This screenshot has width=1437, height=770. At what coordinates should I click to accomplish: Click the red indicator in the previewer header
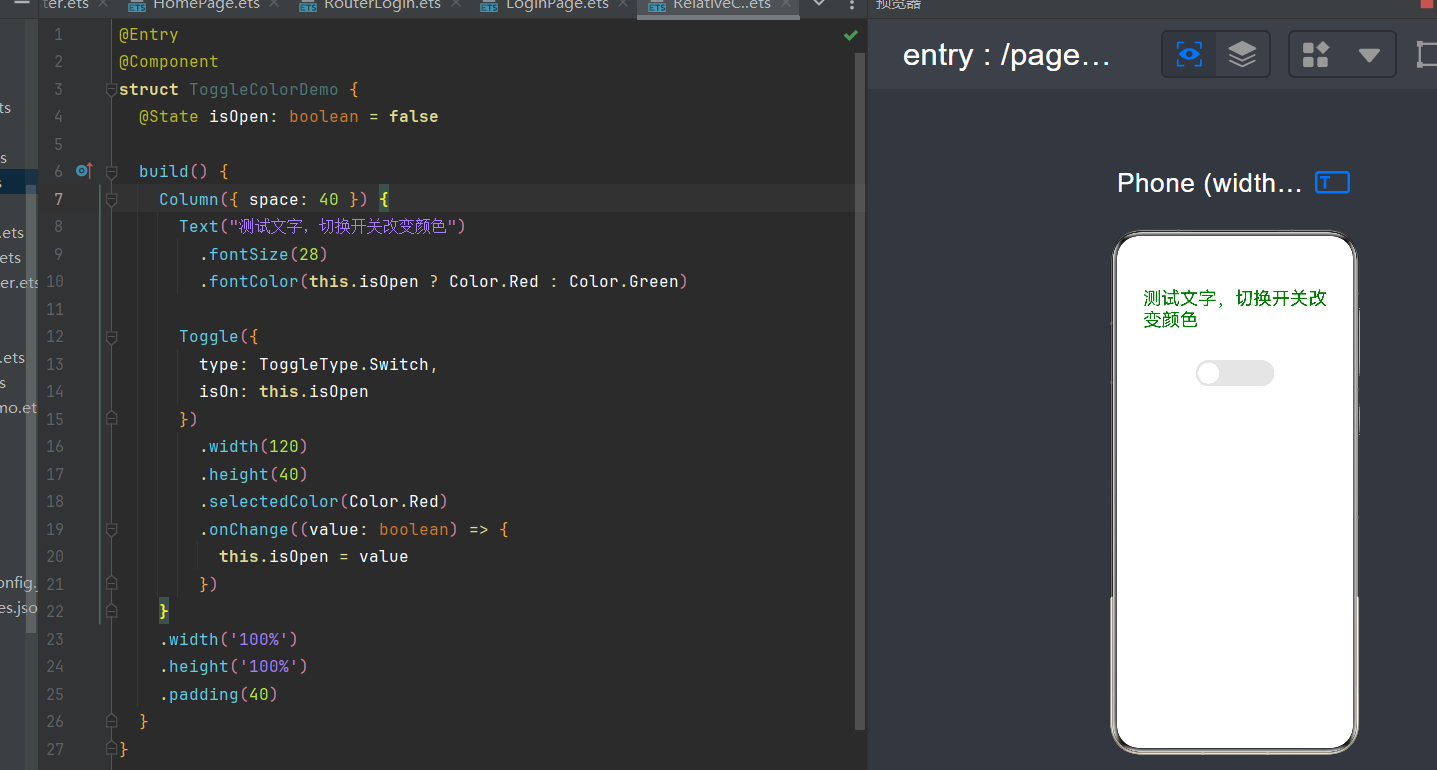[1427, 4]
